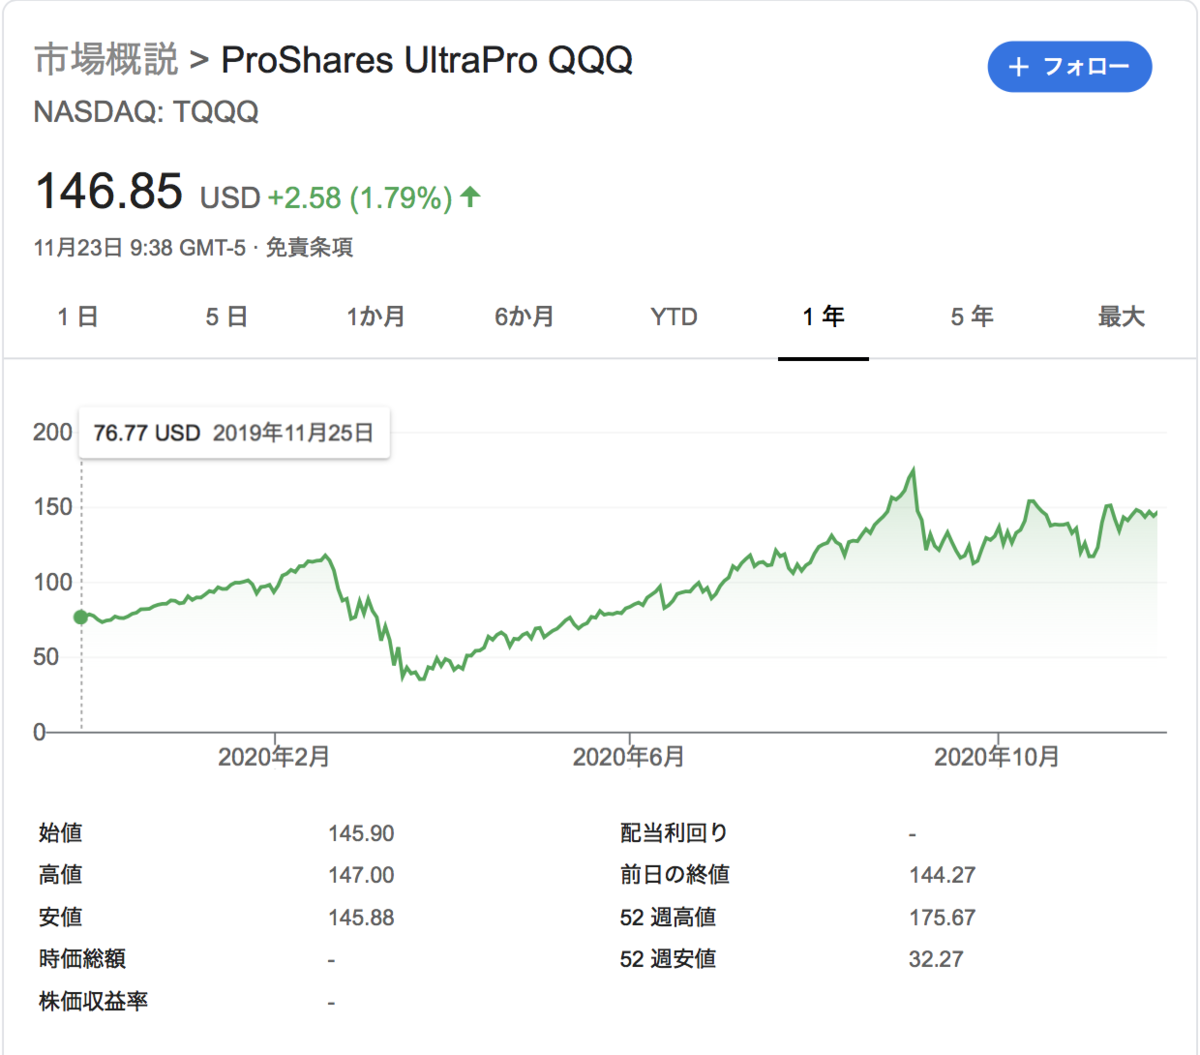Click the NASDAQ: TQQQ ticker text

pos(146,112)
